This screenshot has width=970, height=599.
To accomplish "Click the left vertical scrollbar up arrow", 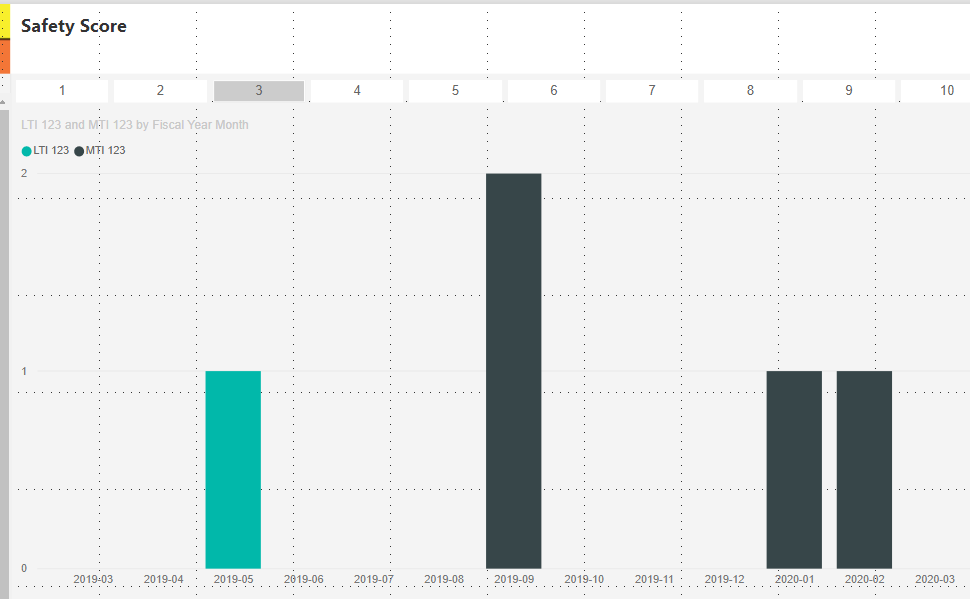I will coord(3,102).
